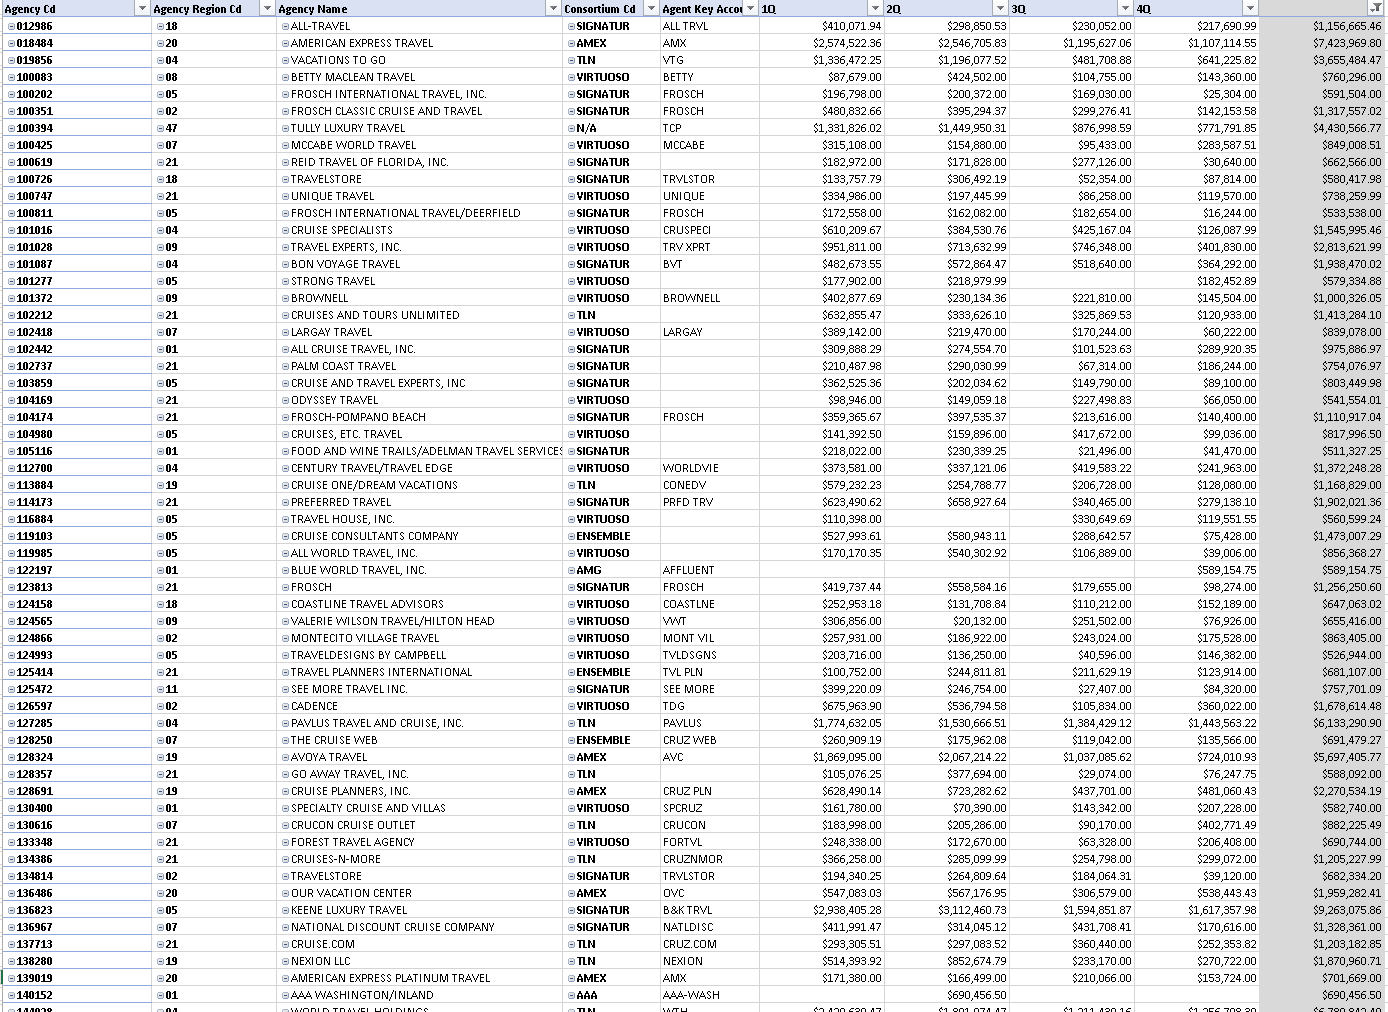This screenshot has height=1012, width=1388.
Task: Open the Agency Name filter dropdown
Action: [x=553, y=9]
